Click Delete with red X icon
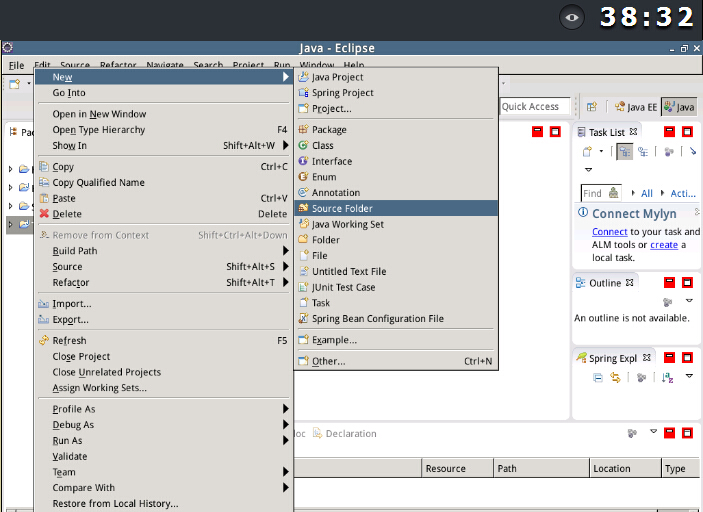The image size is (703, 512). [x=164, y=214]
